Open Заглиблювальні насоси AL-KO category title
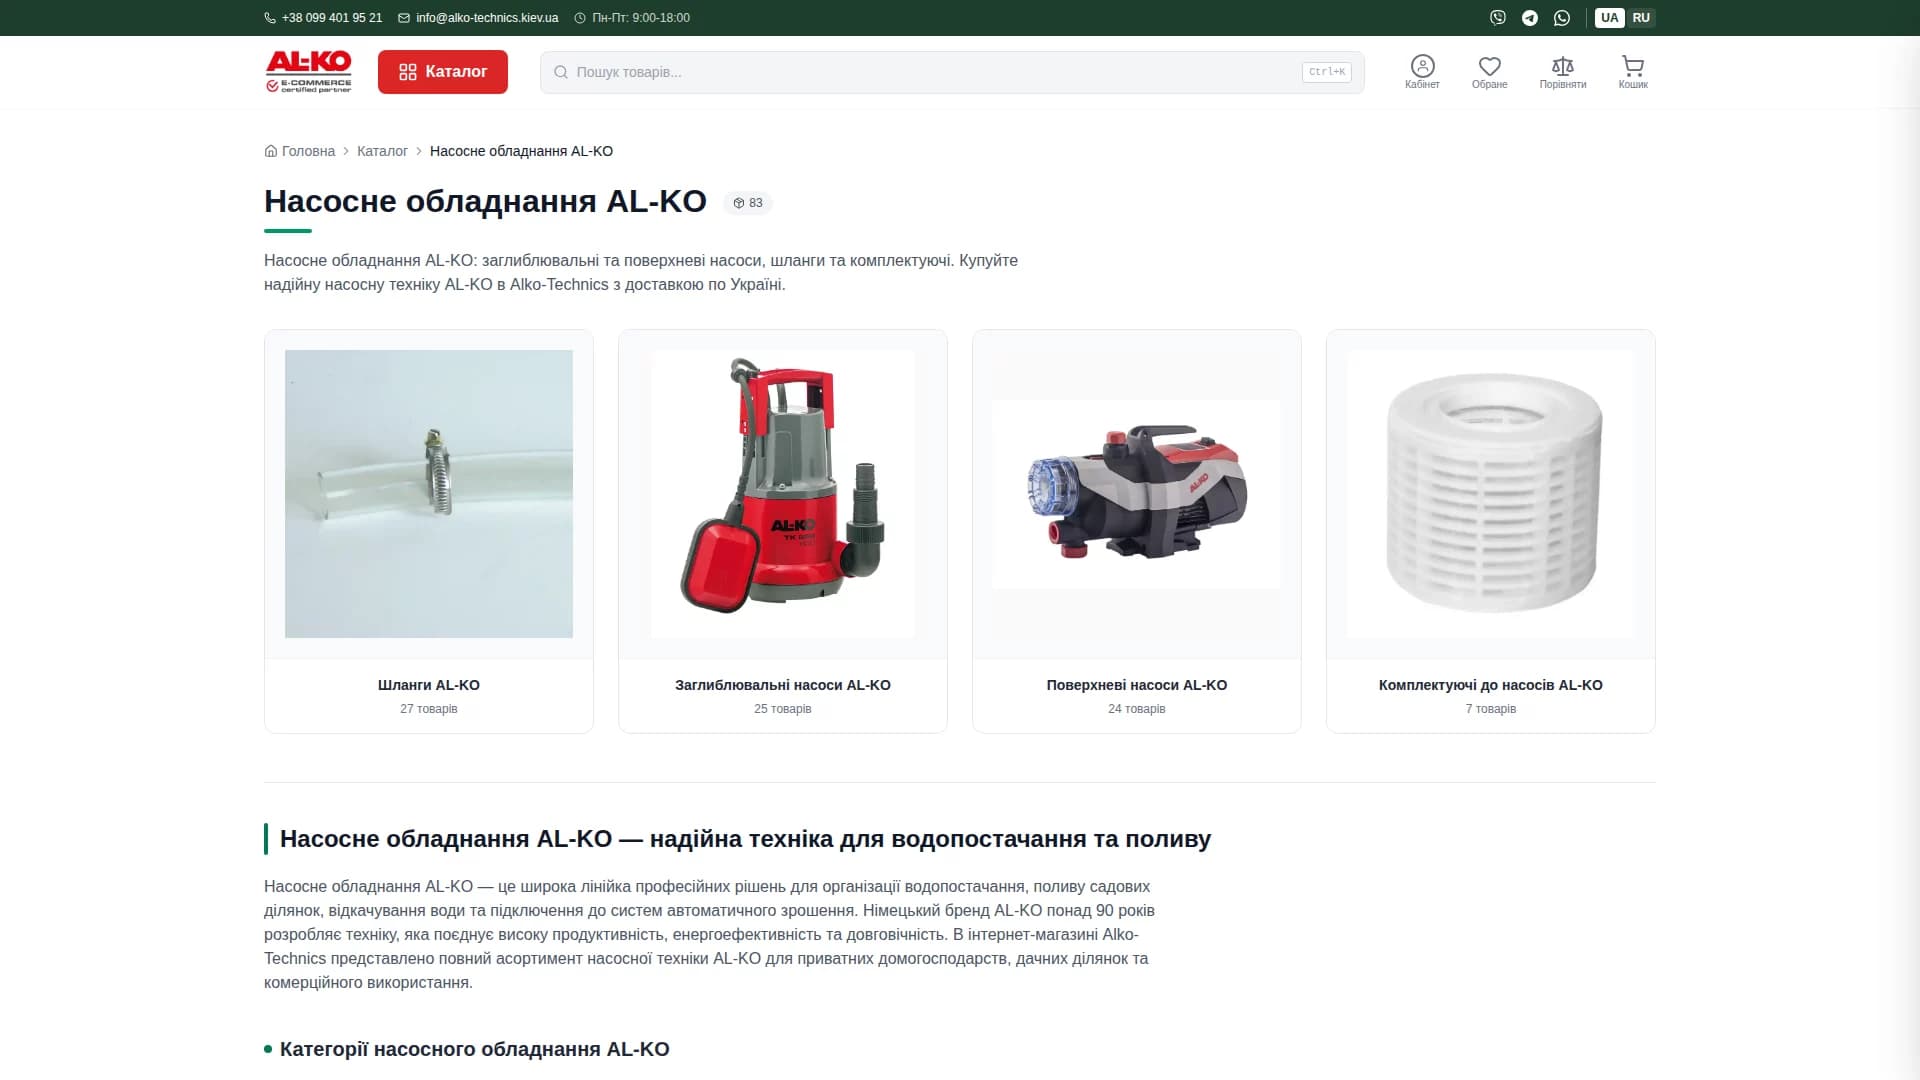 pos(783,685)
